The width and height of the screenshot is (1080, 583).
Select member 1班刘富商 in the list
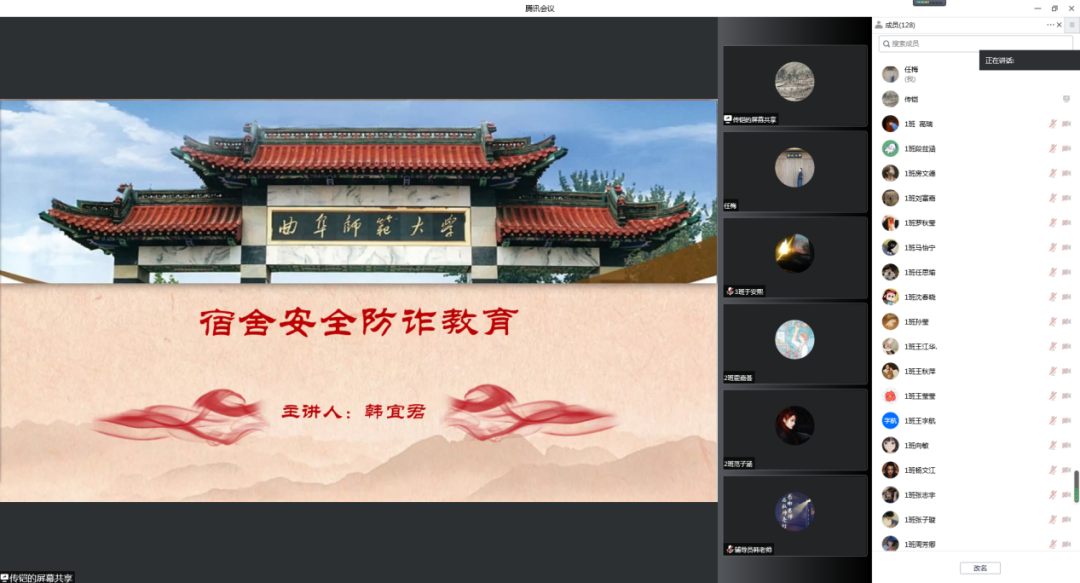[x=975, y=198]
